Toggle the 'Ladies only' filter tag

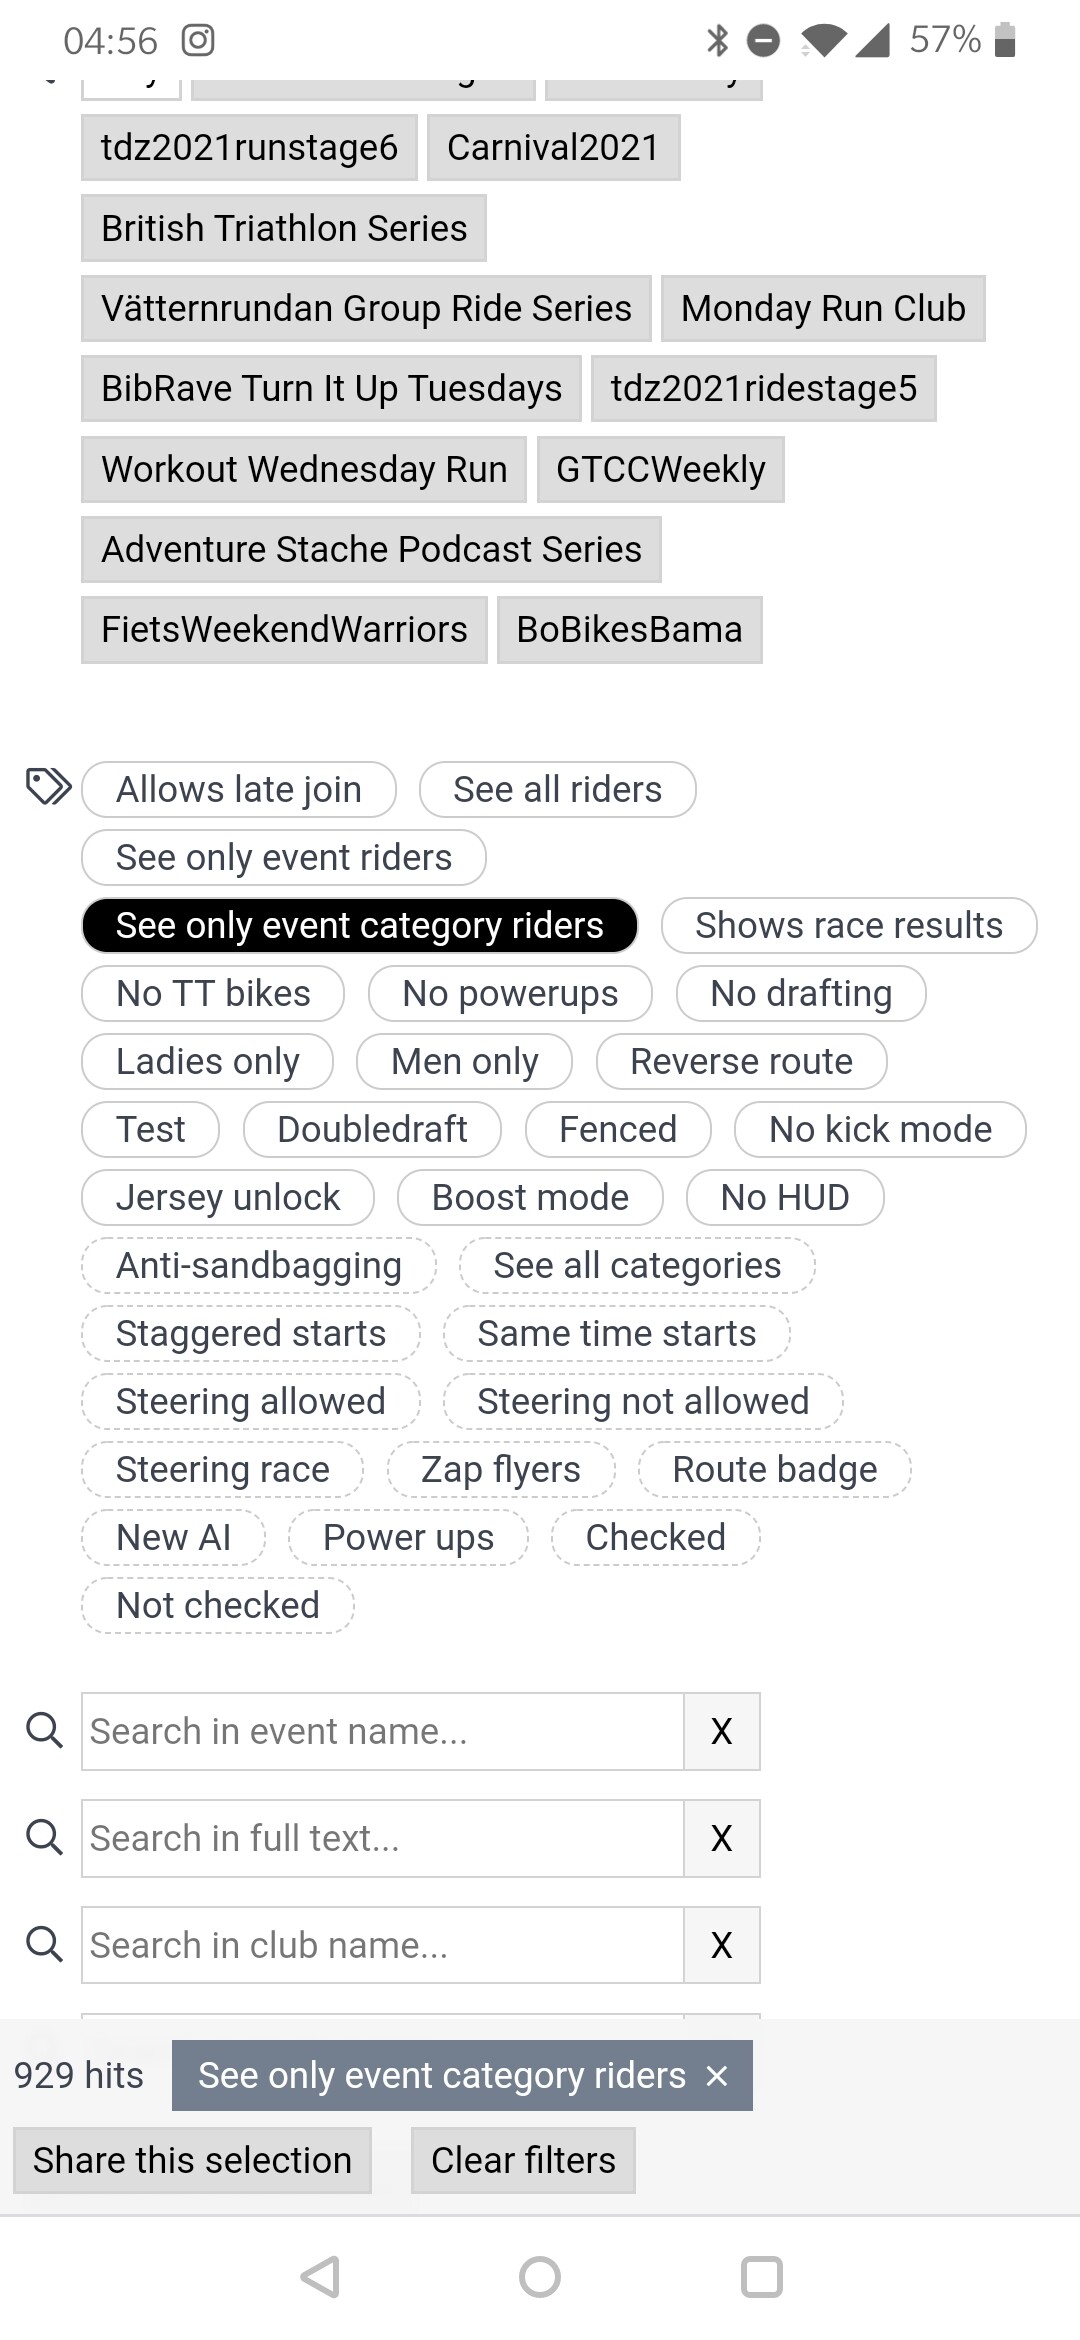[207, 1062]
